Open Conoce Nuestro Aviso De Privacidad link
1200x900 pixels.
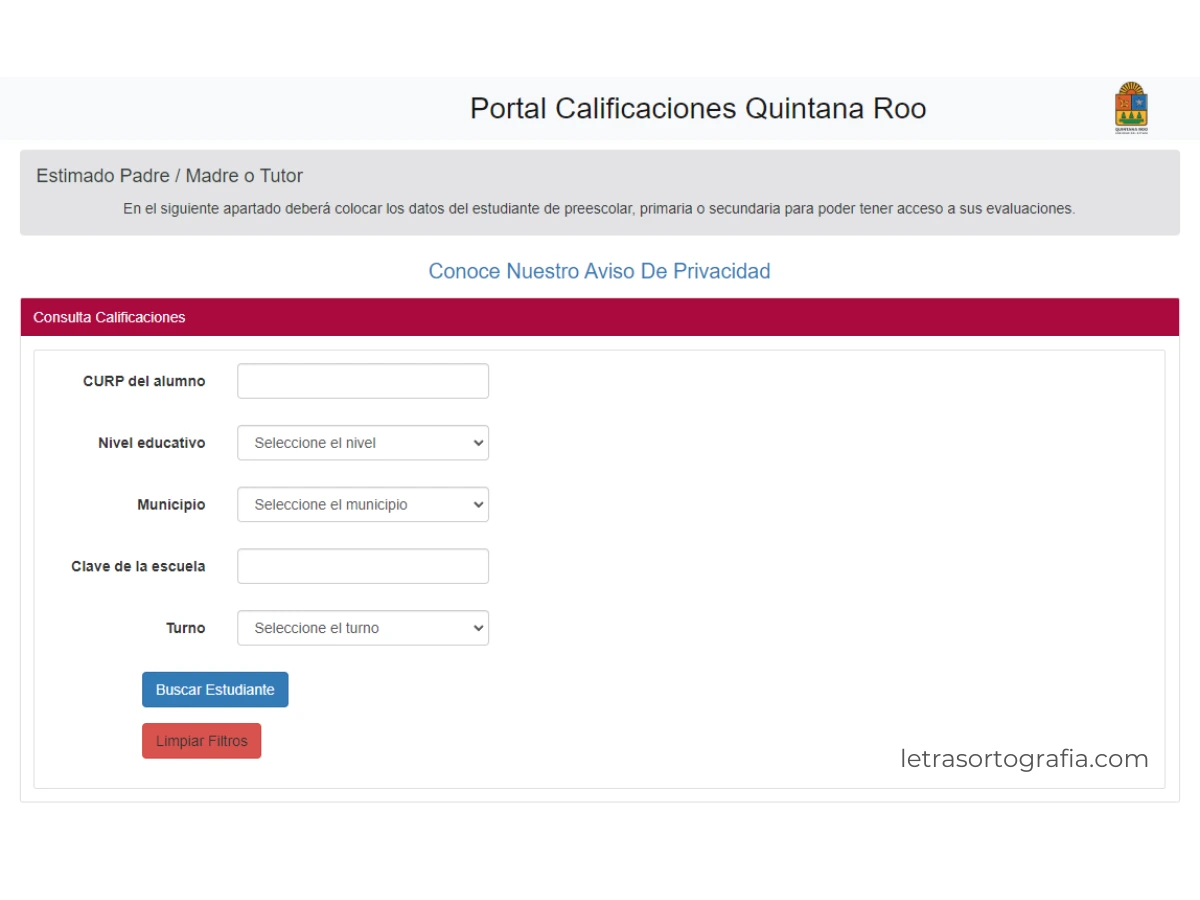point(599,271)
